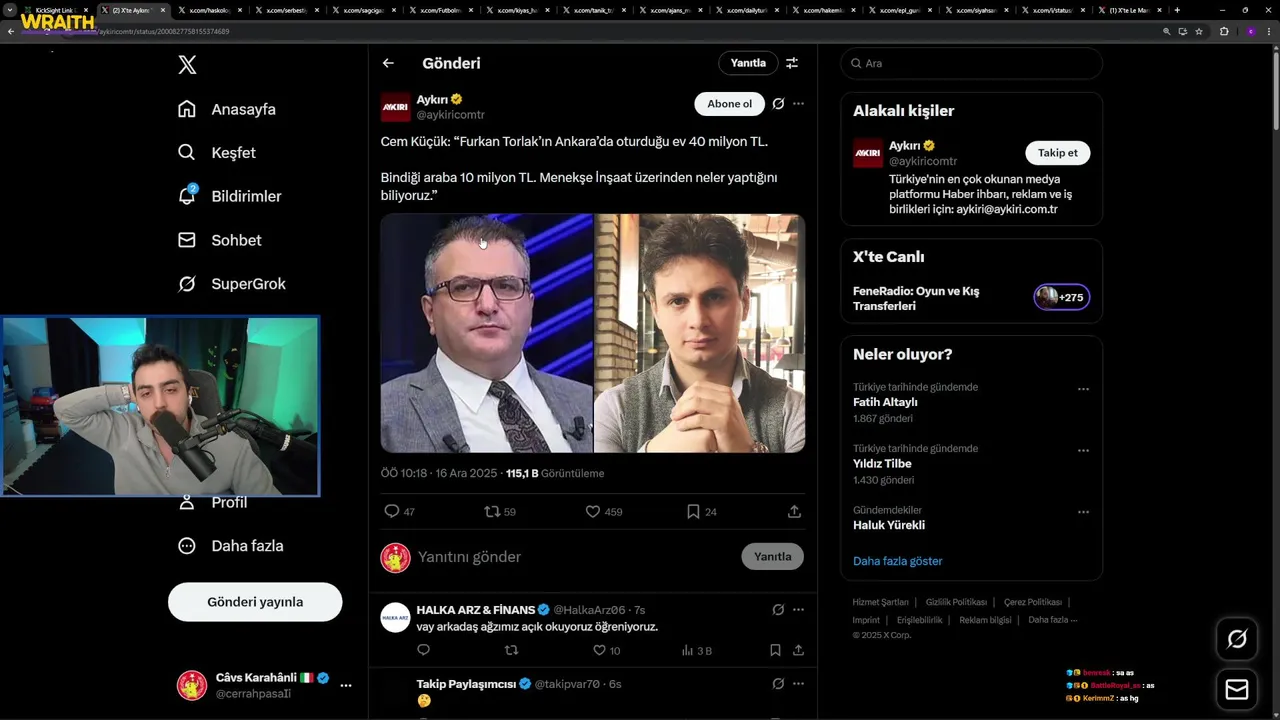The image size is (1280, 720).
Task: Open account switcher menu for Câvs Karahânli
Action: click(x=346, y=685)
